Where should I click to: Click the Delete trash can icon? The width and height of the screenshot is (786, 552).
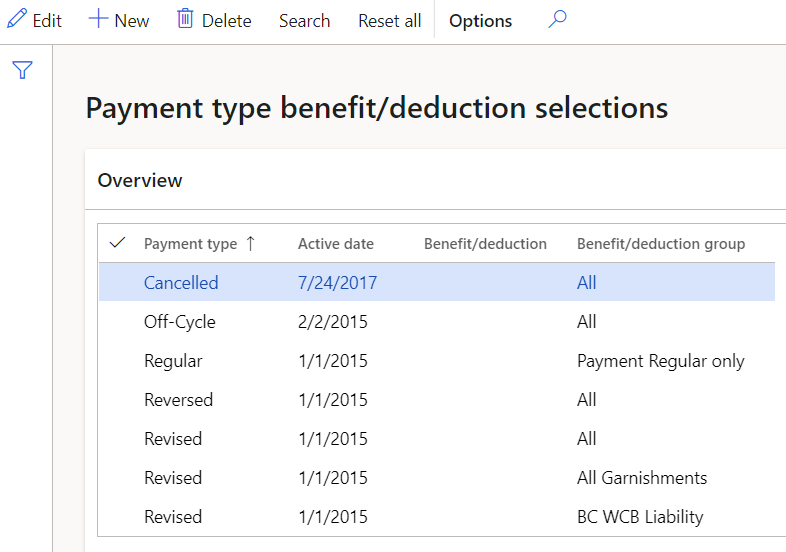tap(185, 19)
